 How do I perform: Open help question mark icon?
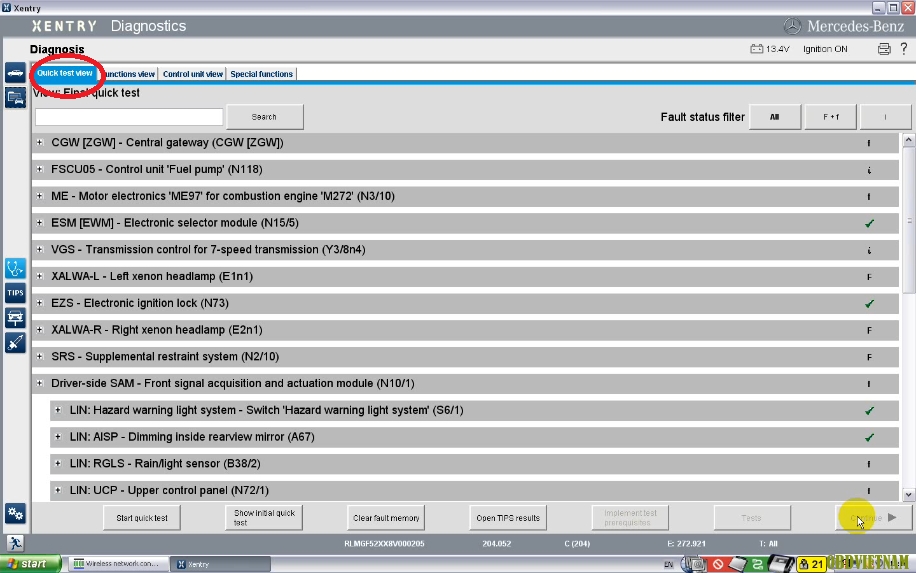(904, 49)
